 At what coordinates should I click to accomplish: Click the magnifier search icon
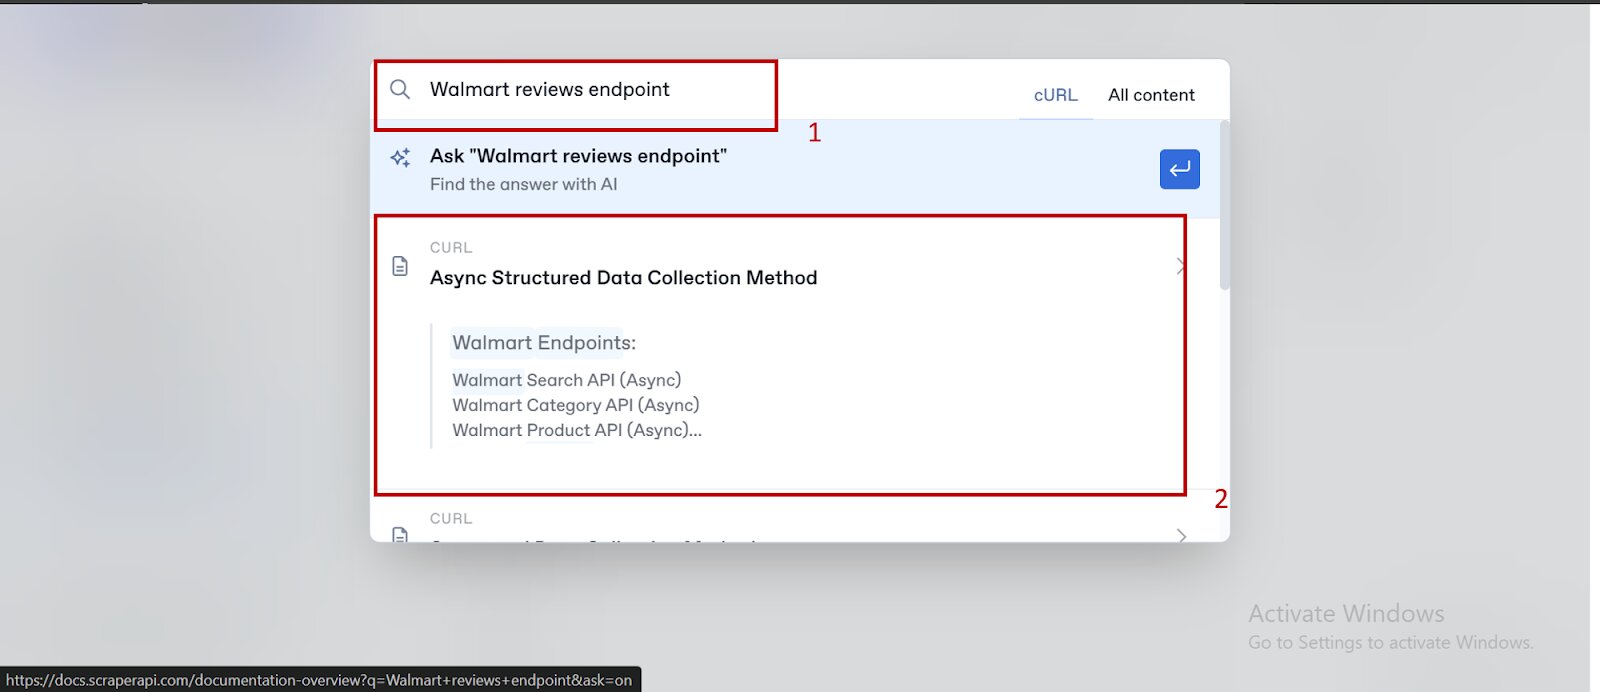pos(400,90)
